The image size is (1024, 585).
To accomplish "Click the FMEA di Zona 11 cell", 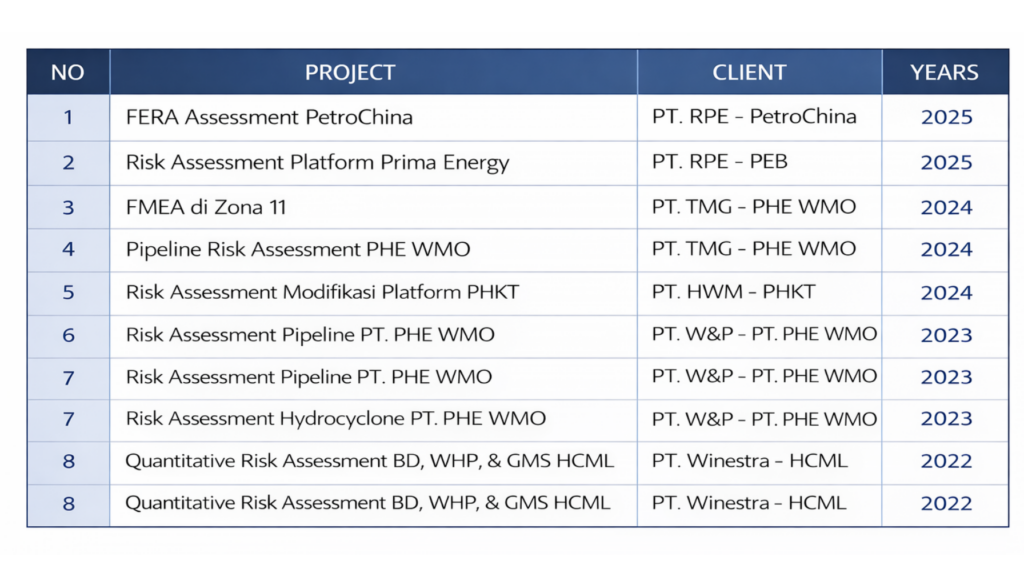I will tap(206, 207).
